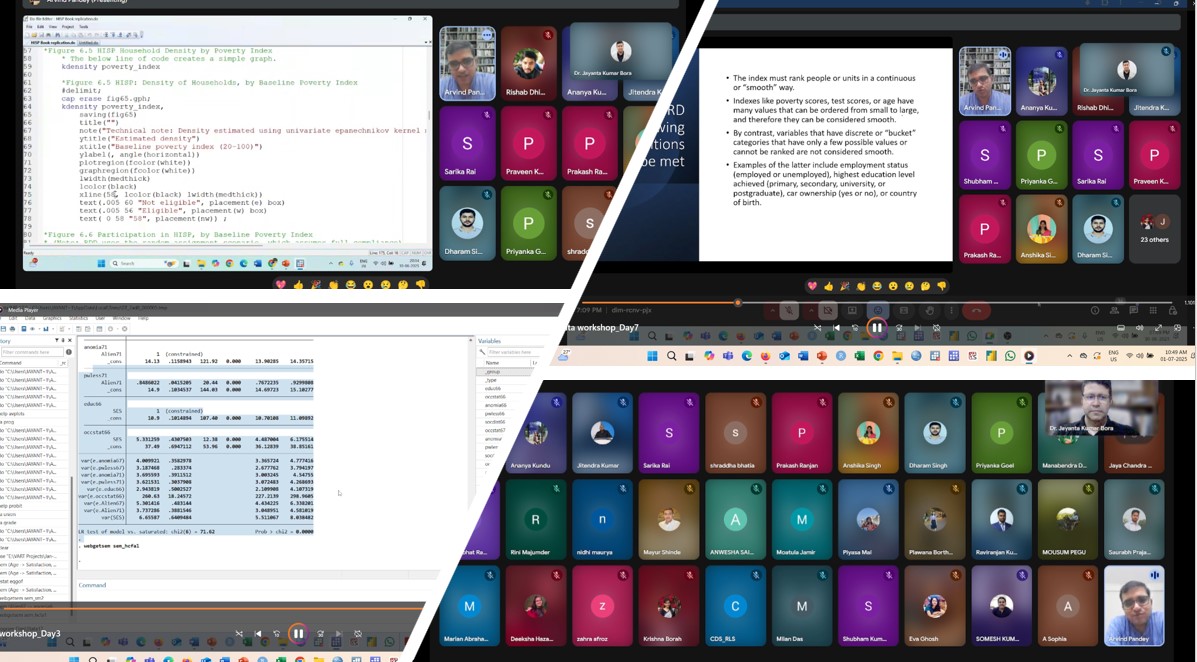Toggle repeat in workshop_Day7 player
1197x662 pixels.
[x=936, y=328]
